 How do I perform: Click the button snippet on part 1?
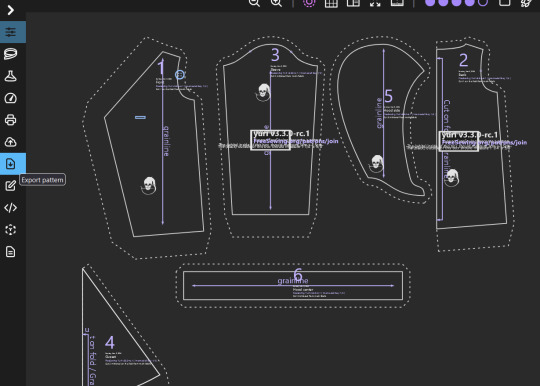pyautogui.click(x=179, y=74)
